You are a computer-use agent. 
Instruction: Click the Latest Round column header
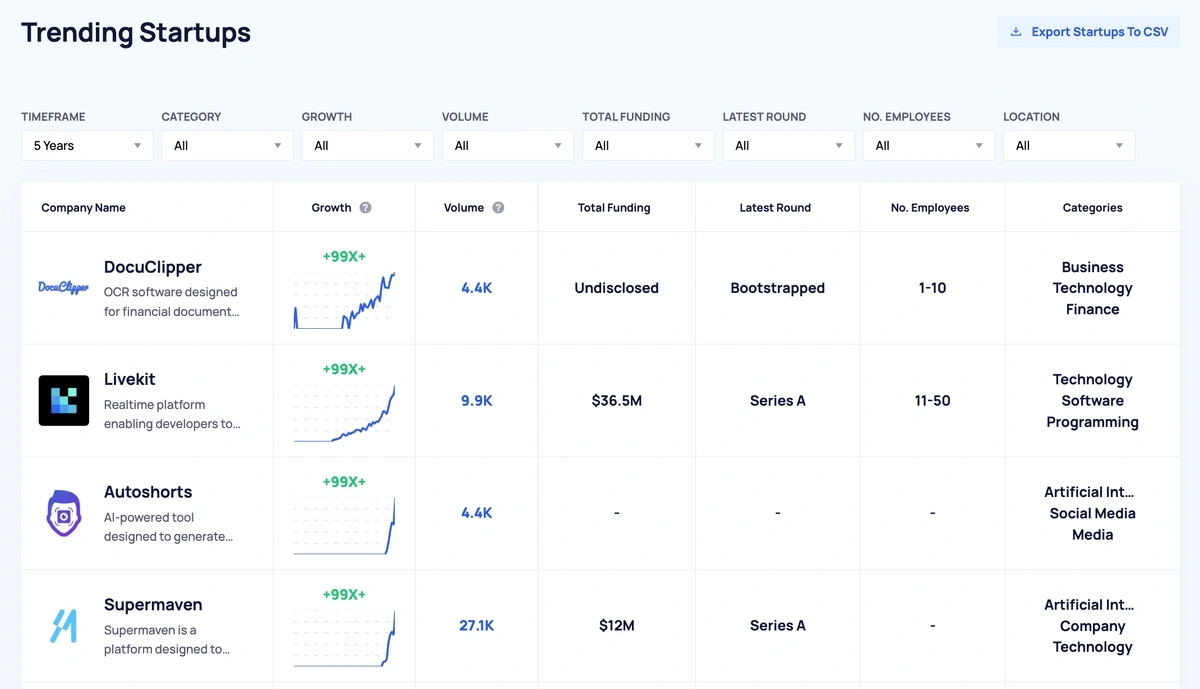tap(775, 208)
